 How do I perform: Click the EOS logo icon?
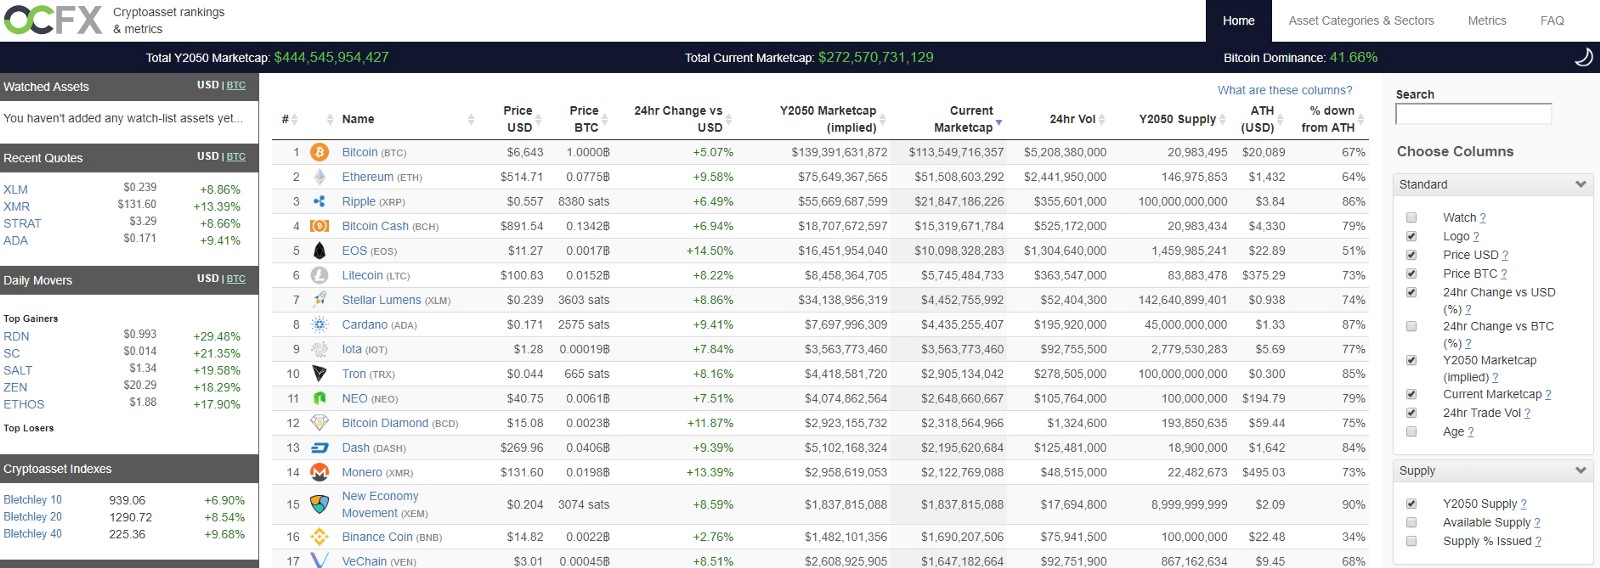coord(320,251)
